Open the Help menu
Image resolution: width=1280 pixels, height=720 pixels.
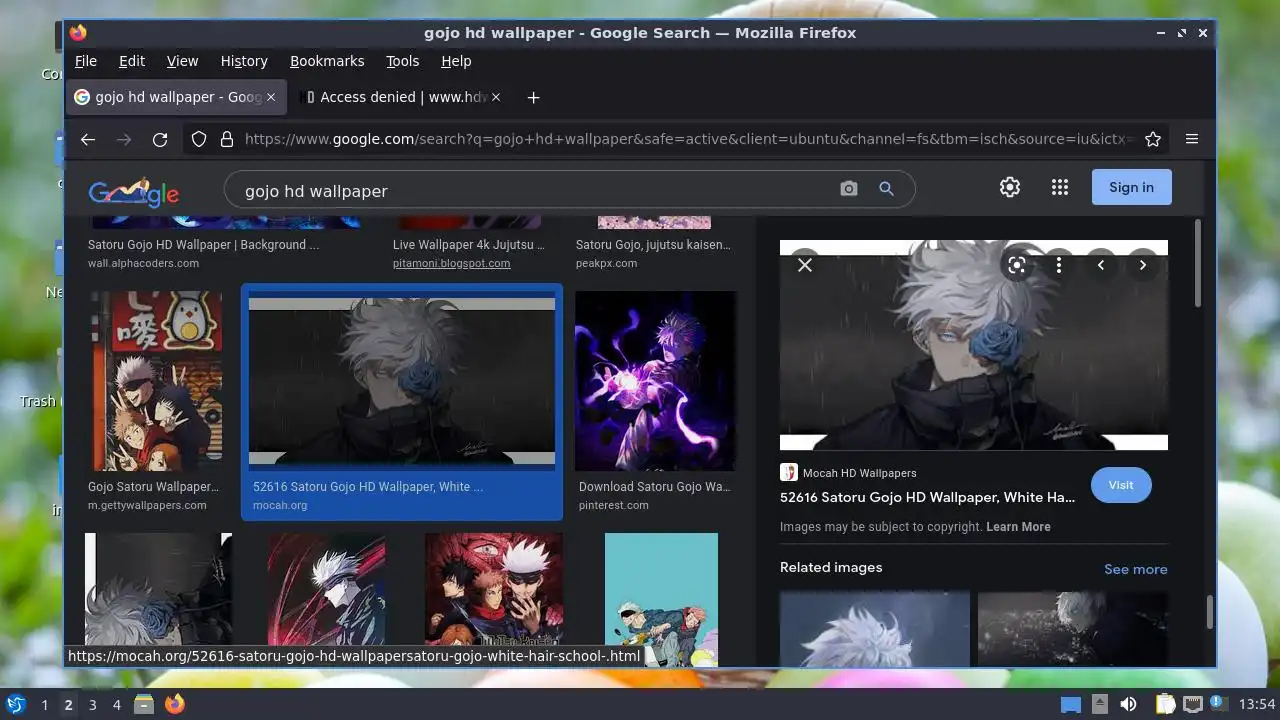pyautogui.click(x=456, y=61)
